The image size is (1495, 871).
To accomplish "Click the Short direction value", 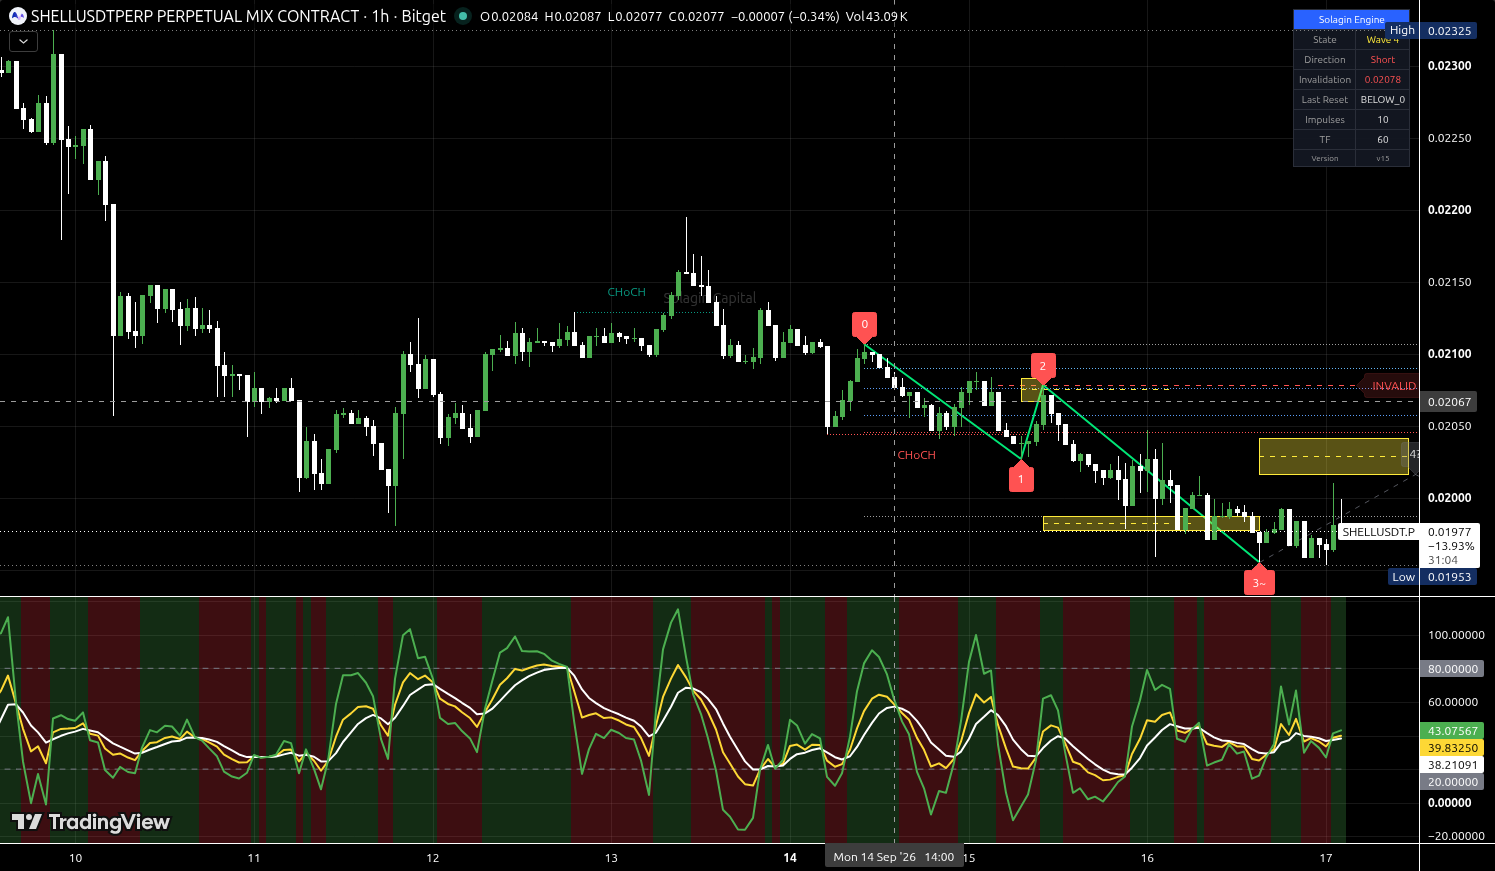I will click(1382, 60).
